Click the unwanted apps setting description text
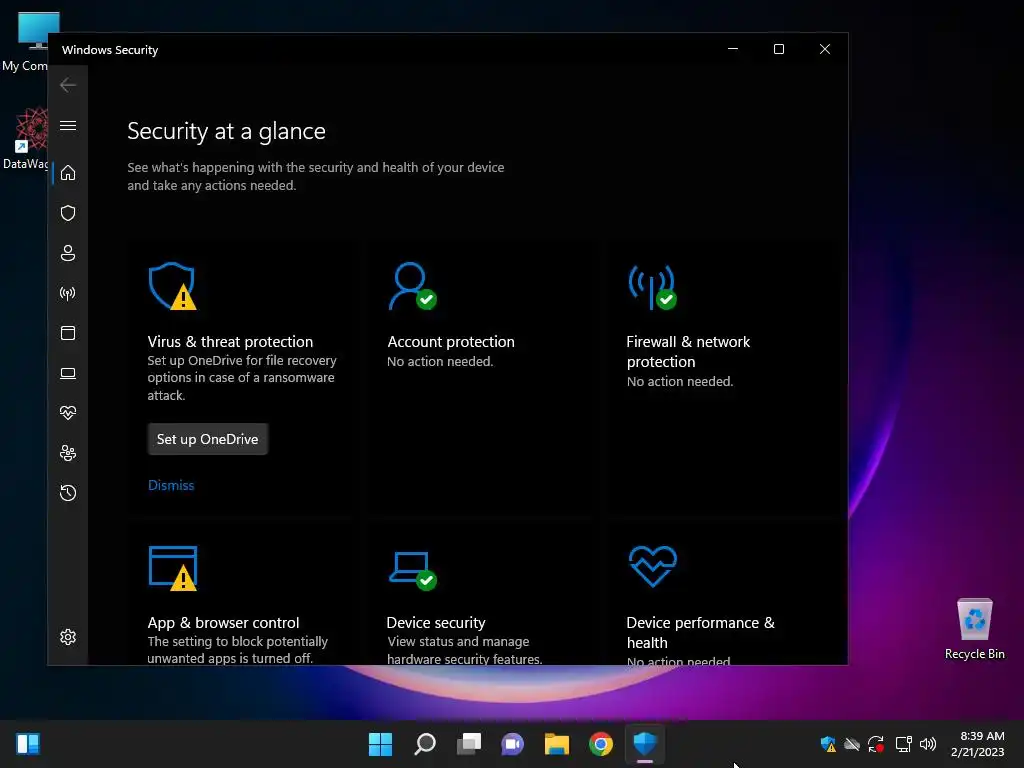The height and width of the screenshot is (768, 1024). click(x=238, y=650)
